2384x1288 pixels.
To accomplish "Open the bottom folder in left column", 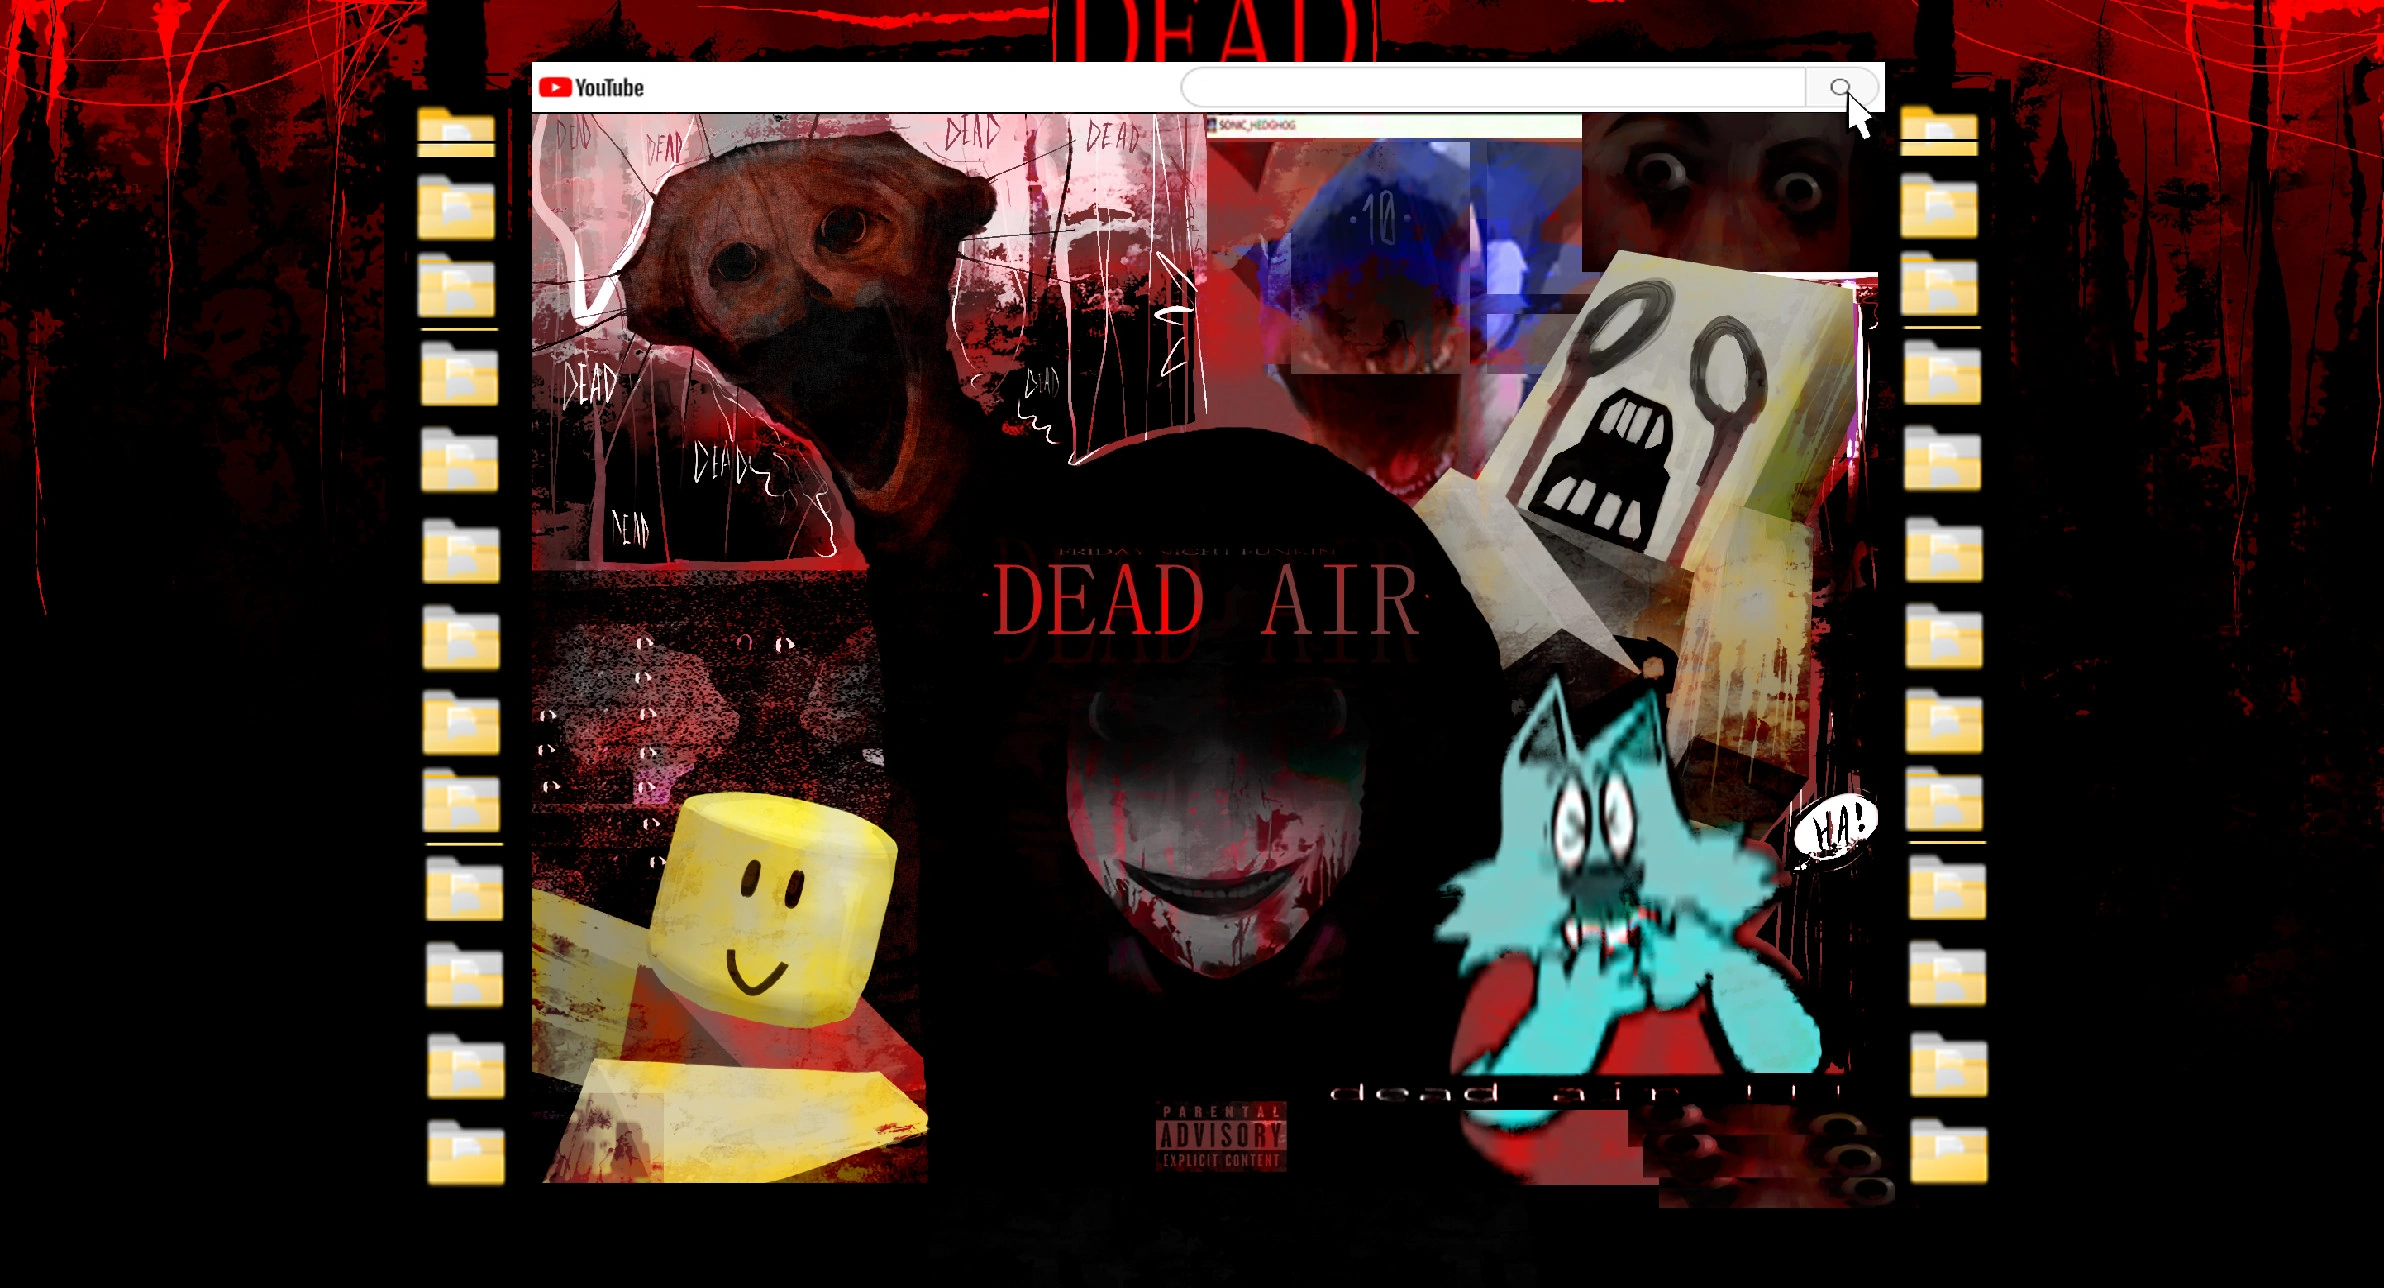I will [466, 1153].
